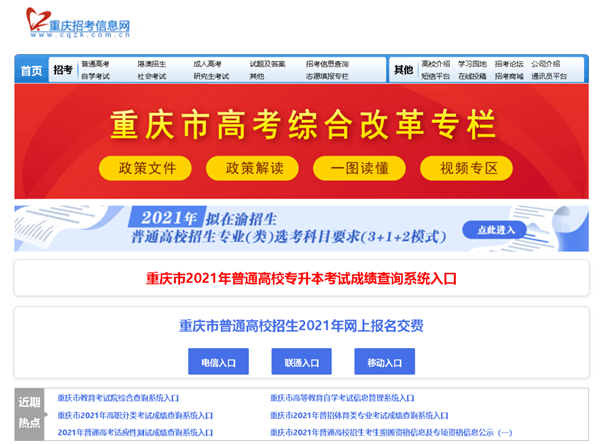Select 成人高考 in the navigation bar

207,64
